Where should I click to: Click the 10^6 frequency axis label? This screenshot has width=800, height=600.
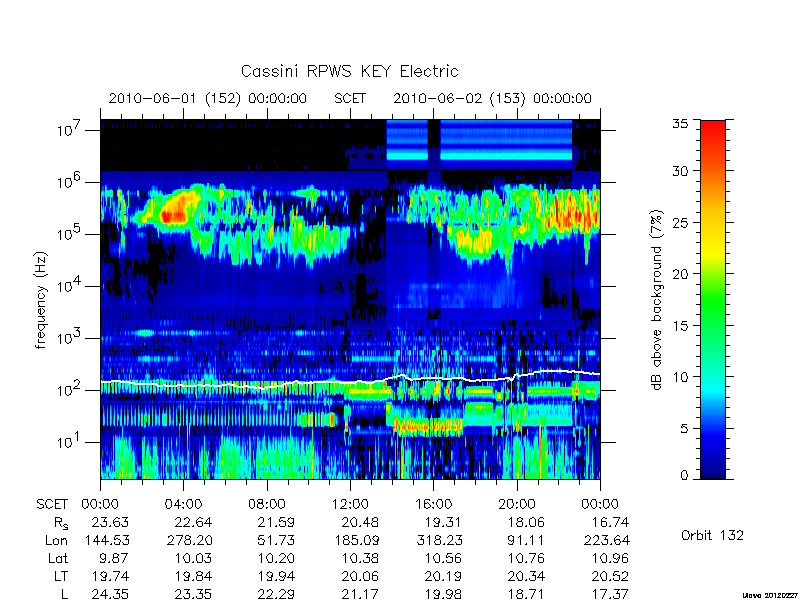point(70,182)
